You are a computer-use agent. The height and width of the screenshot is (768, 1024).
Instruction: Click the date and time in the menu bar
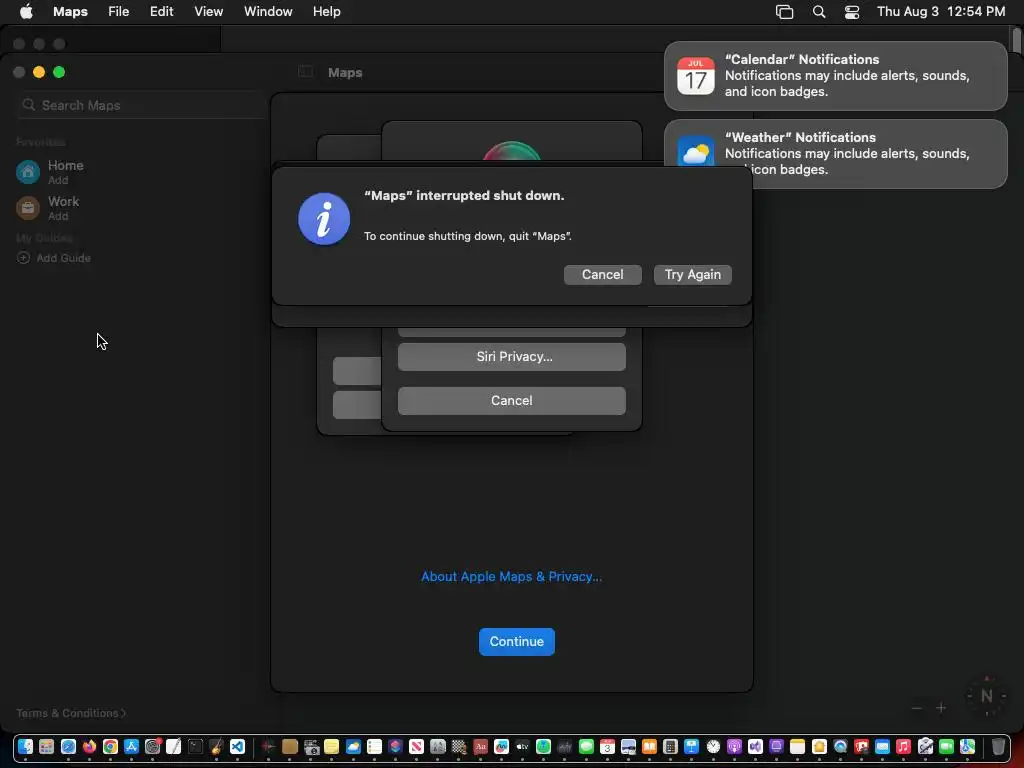940,11
